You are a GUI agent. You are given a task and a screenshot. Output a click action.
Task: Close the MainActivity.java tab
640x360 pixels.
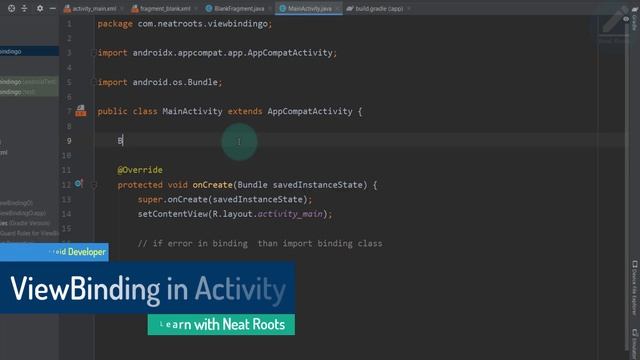[x=337, y=9]
